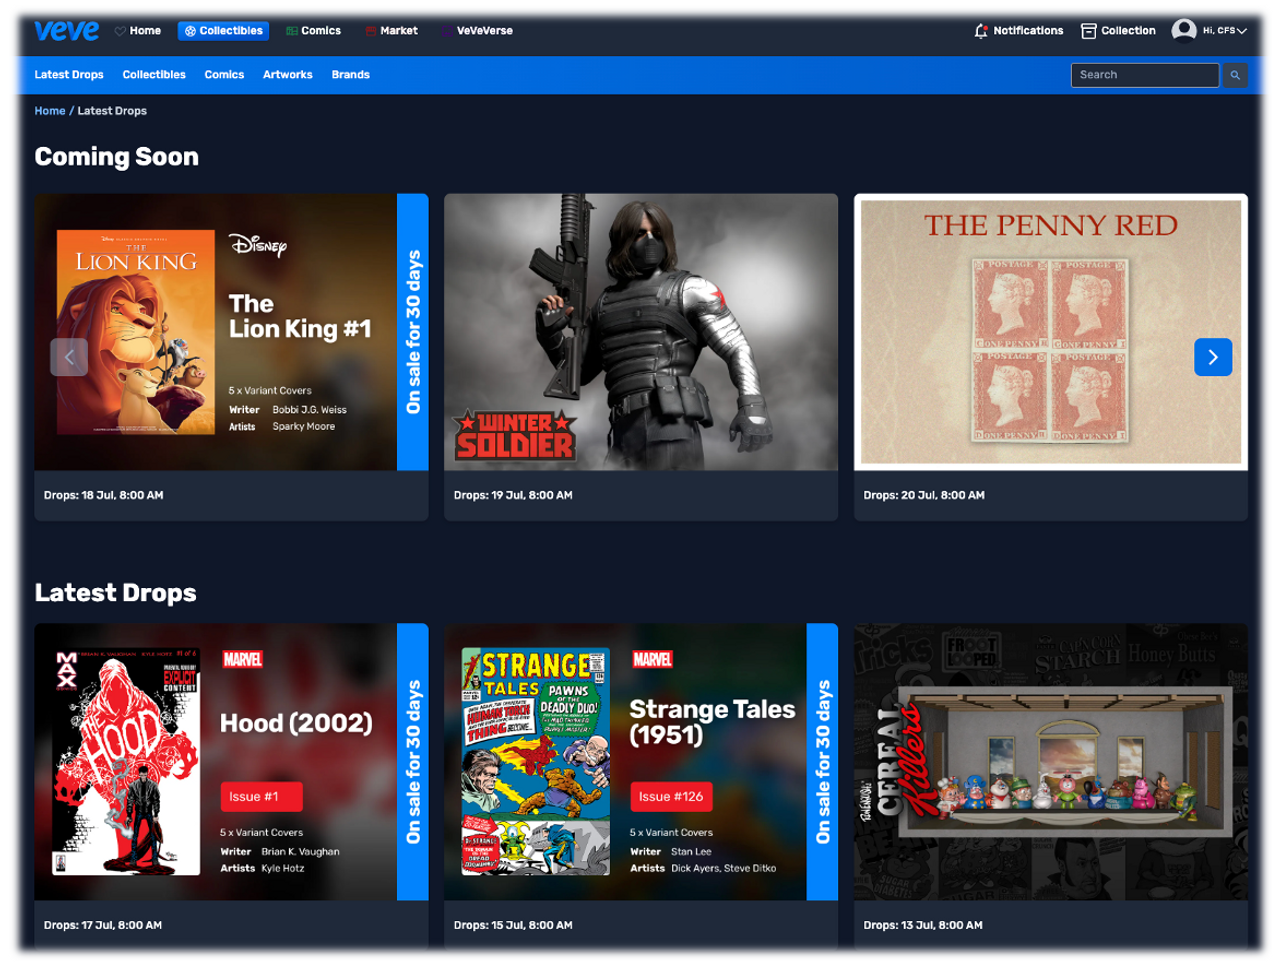Viewport: 1280px width, 968px height.
Task: Click the Hood comic cover image
Action: point(126,762)
